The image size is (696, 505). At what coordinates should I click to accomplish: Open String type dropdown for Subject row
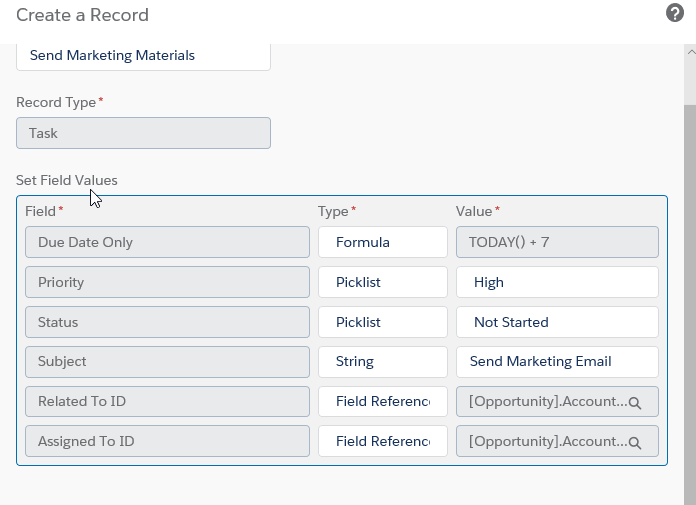pyautogui.click(x=382, y=361)
